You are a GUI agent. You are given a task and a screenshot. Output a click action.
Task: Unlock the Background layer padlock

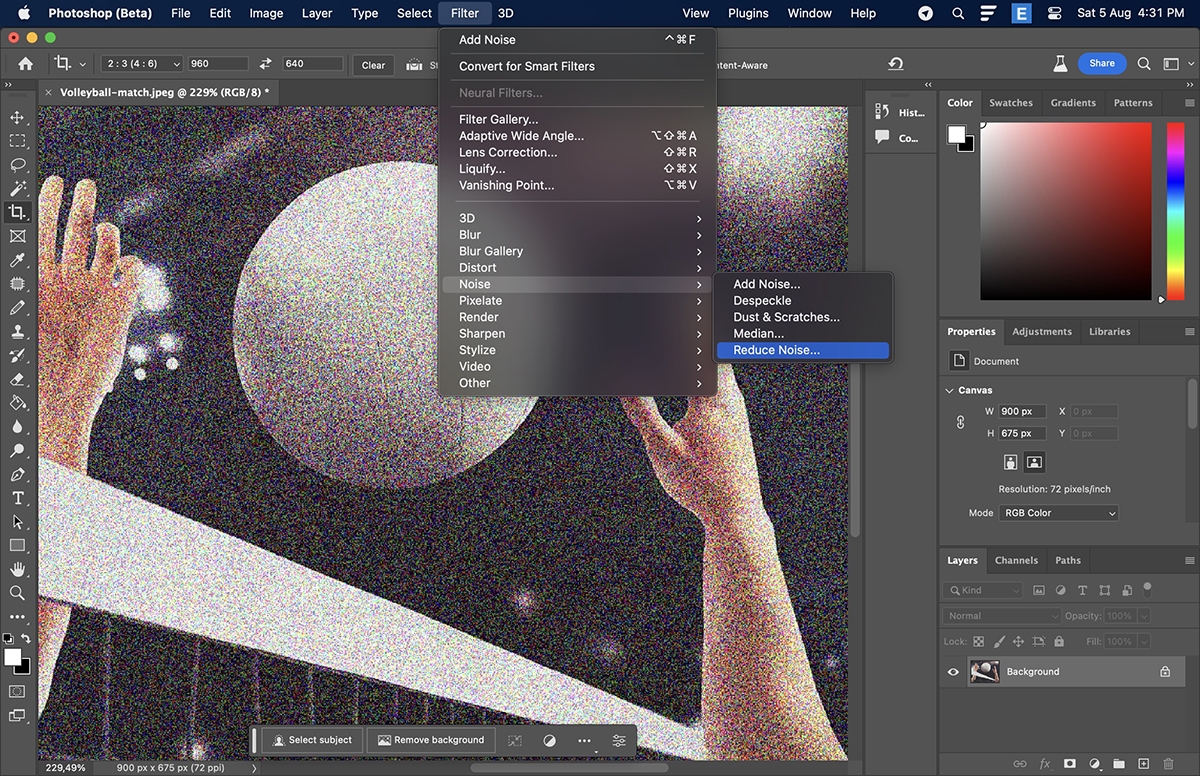pos(1164,671)
